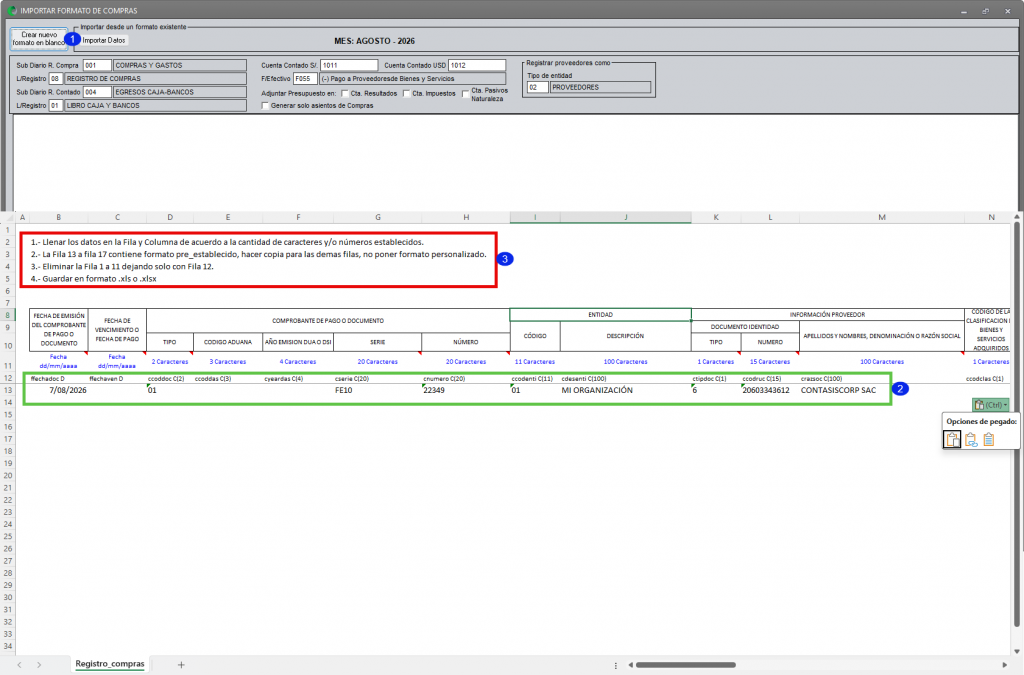Image resolution: width=1024 pixels, height=675 pixels.
Task: Check the Cta. Pasivos Naturaleza checkbox
Action: pyautogui.click(x=465, y=94)
